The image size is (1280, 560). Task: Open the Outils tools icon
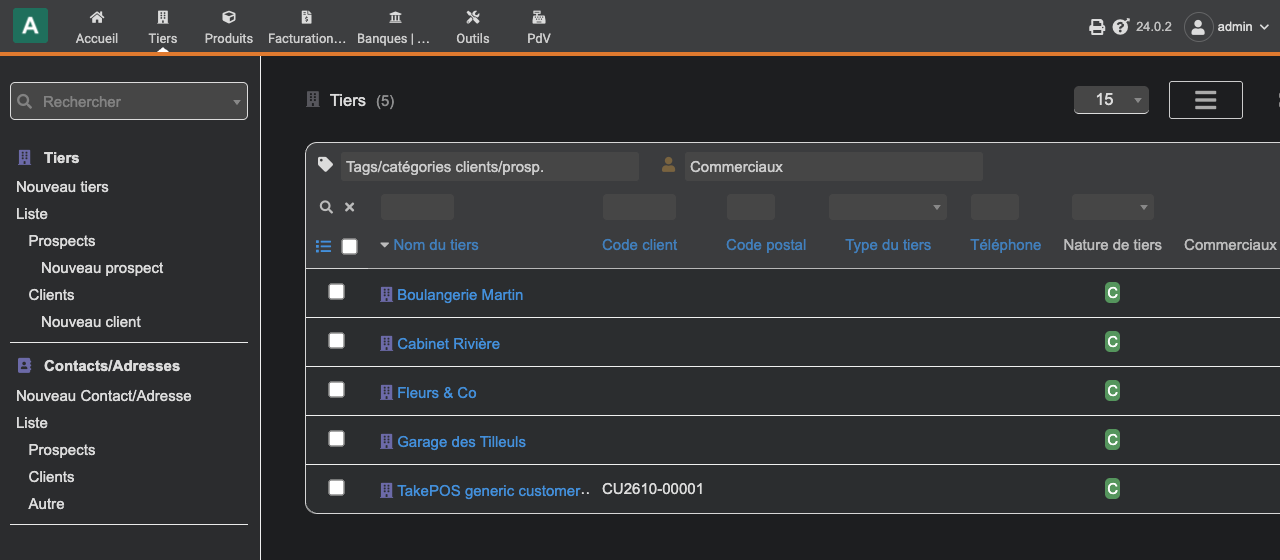(x=473, y=17)
